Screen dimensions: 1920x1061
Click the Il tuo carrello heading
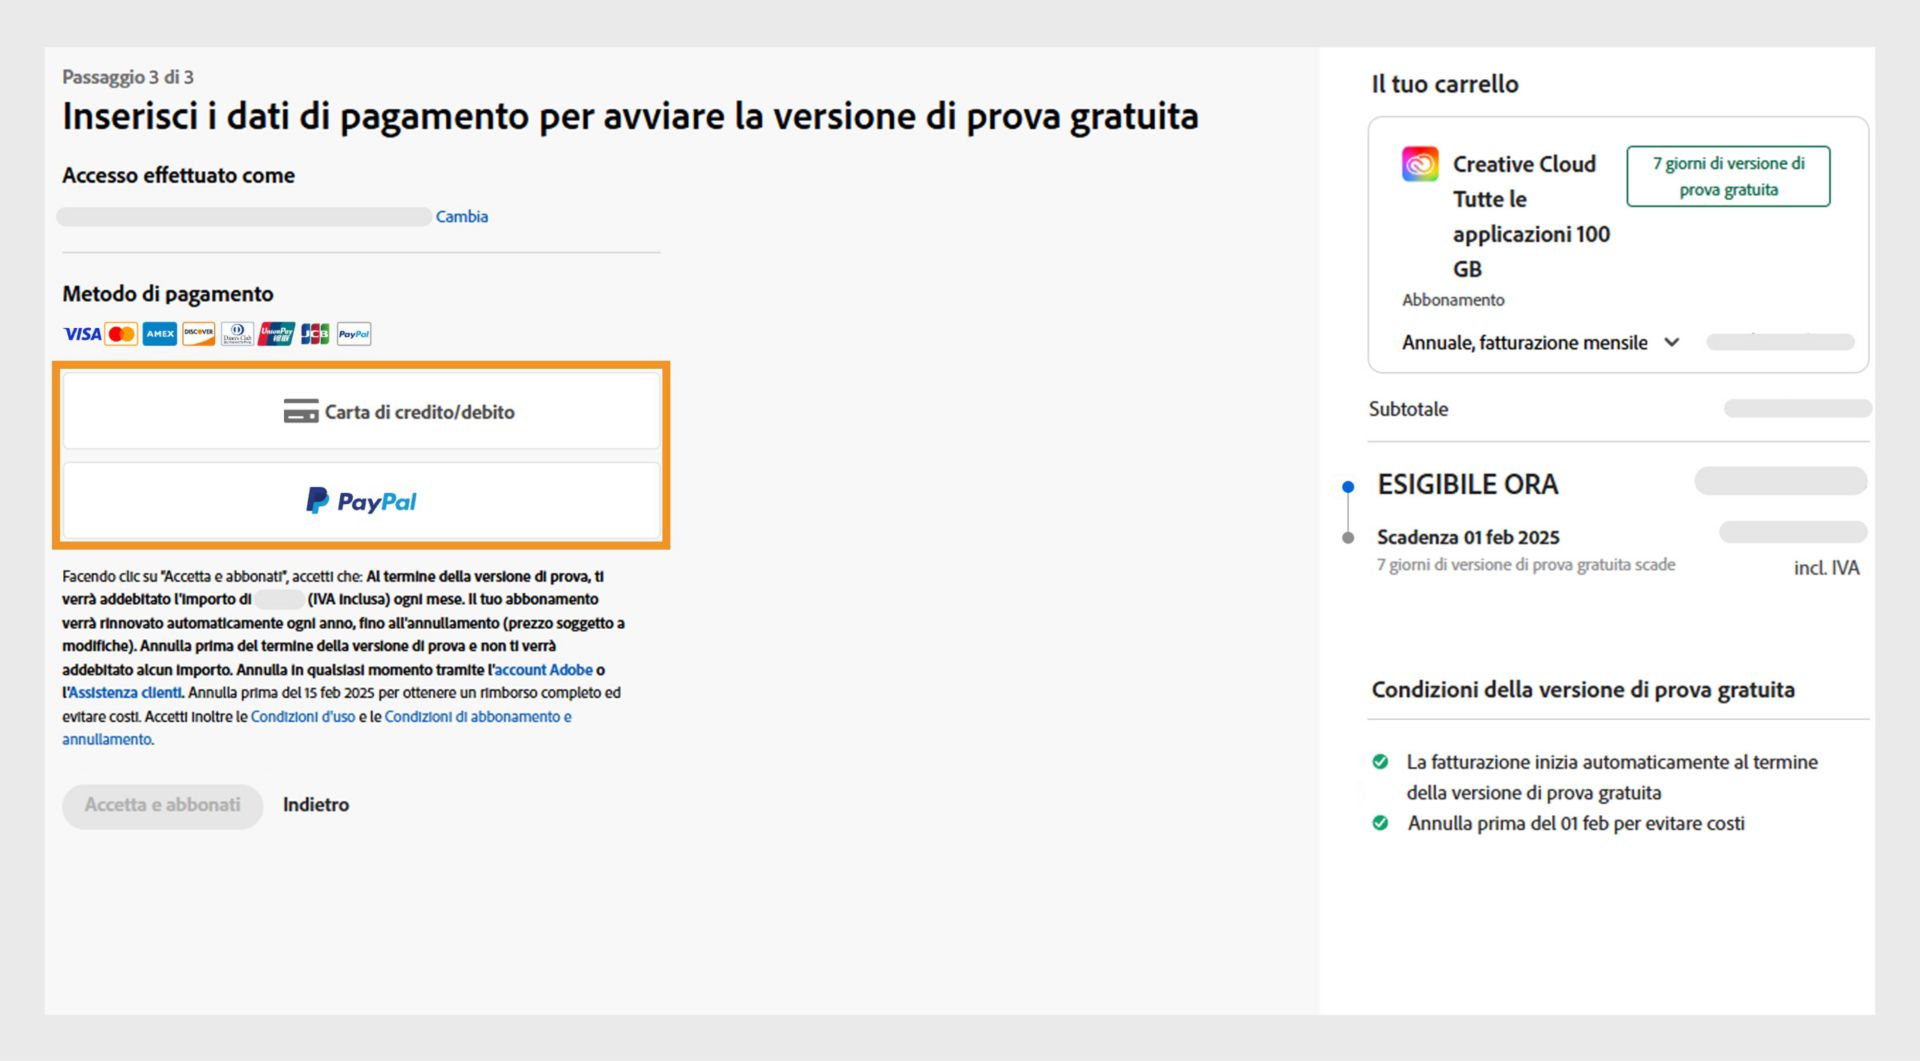[1445, 84]
